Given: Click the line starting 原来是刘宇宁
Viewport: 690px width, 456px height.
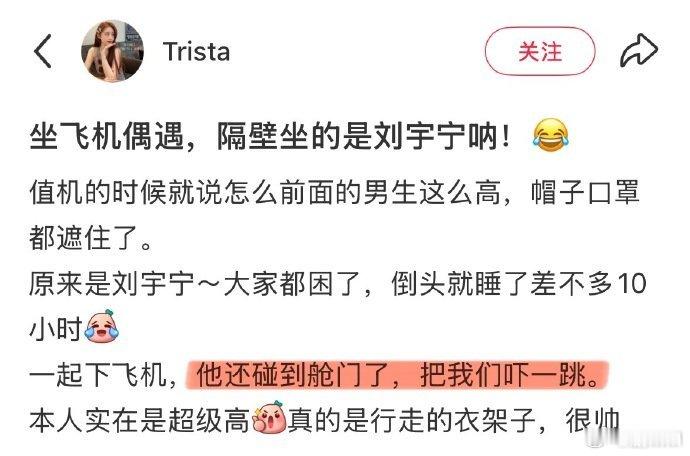Looking at the screenshot, I should point(338,284).
